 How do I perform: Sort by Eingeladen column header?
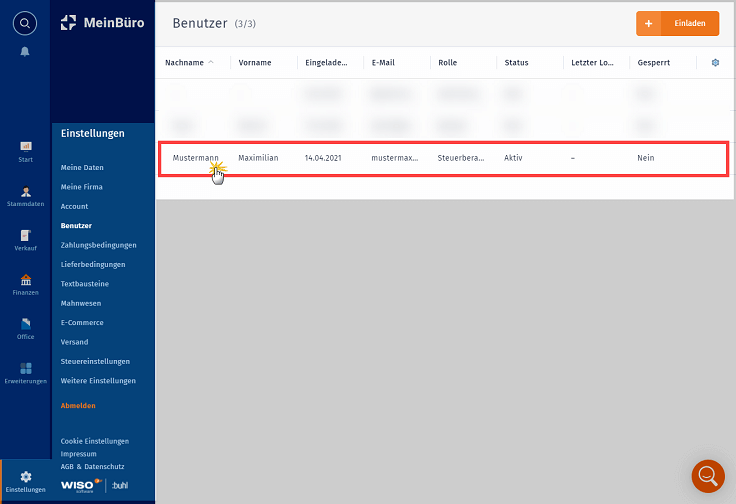326,62
